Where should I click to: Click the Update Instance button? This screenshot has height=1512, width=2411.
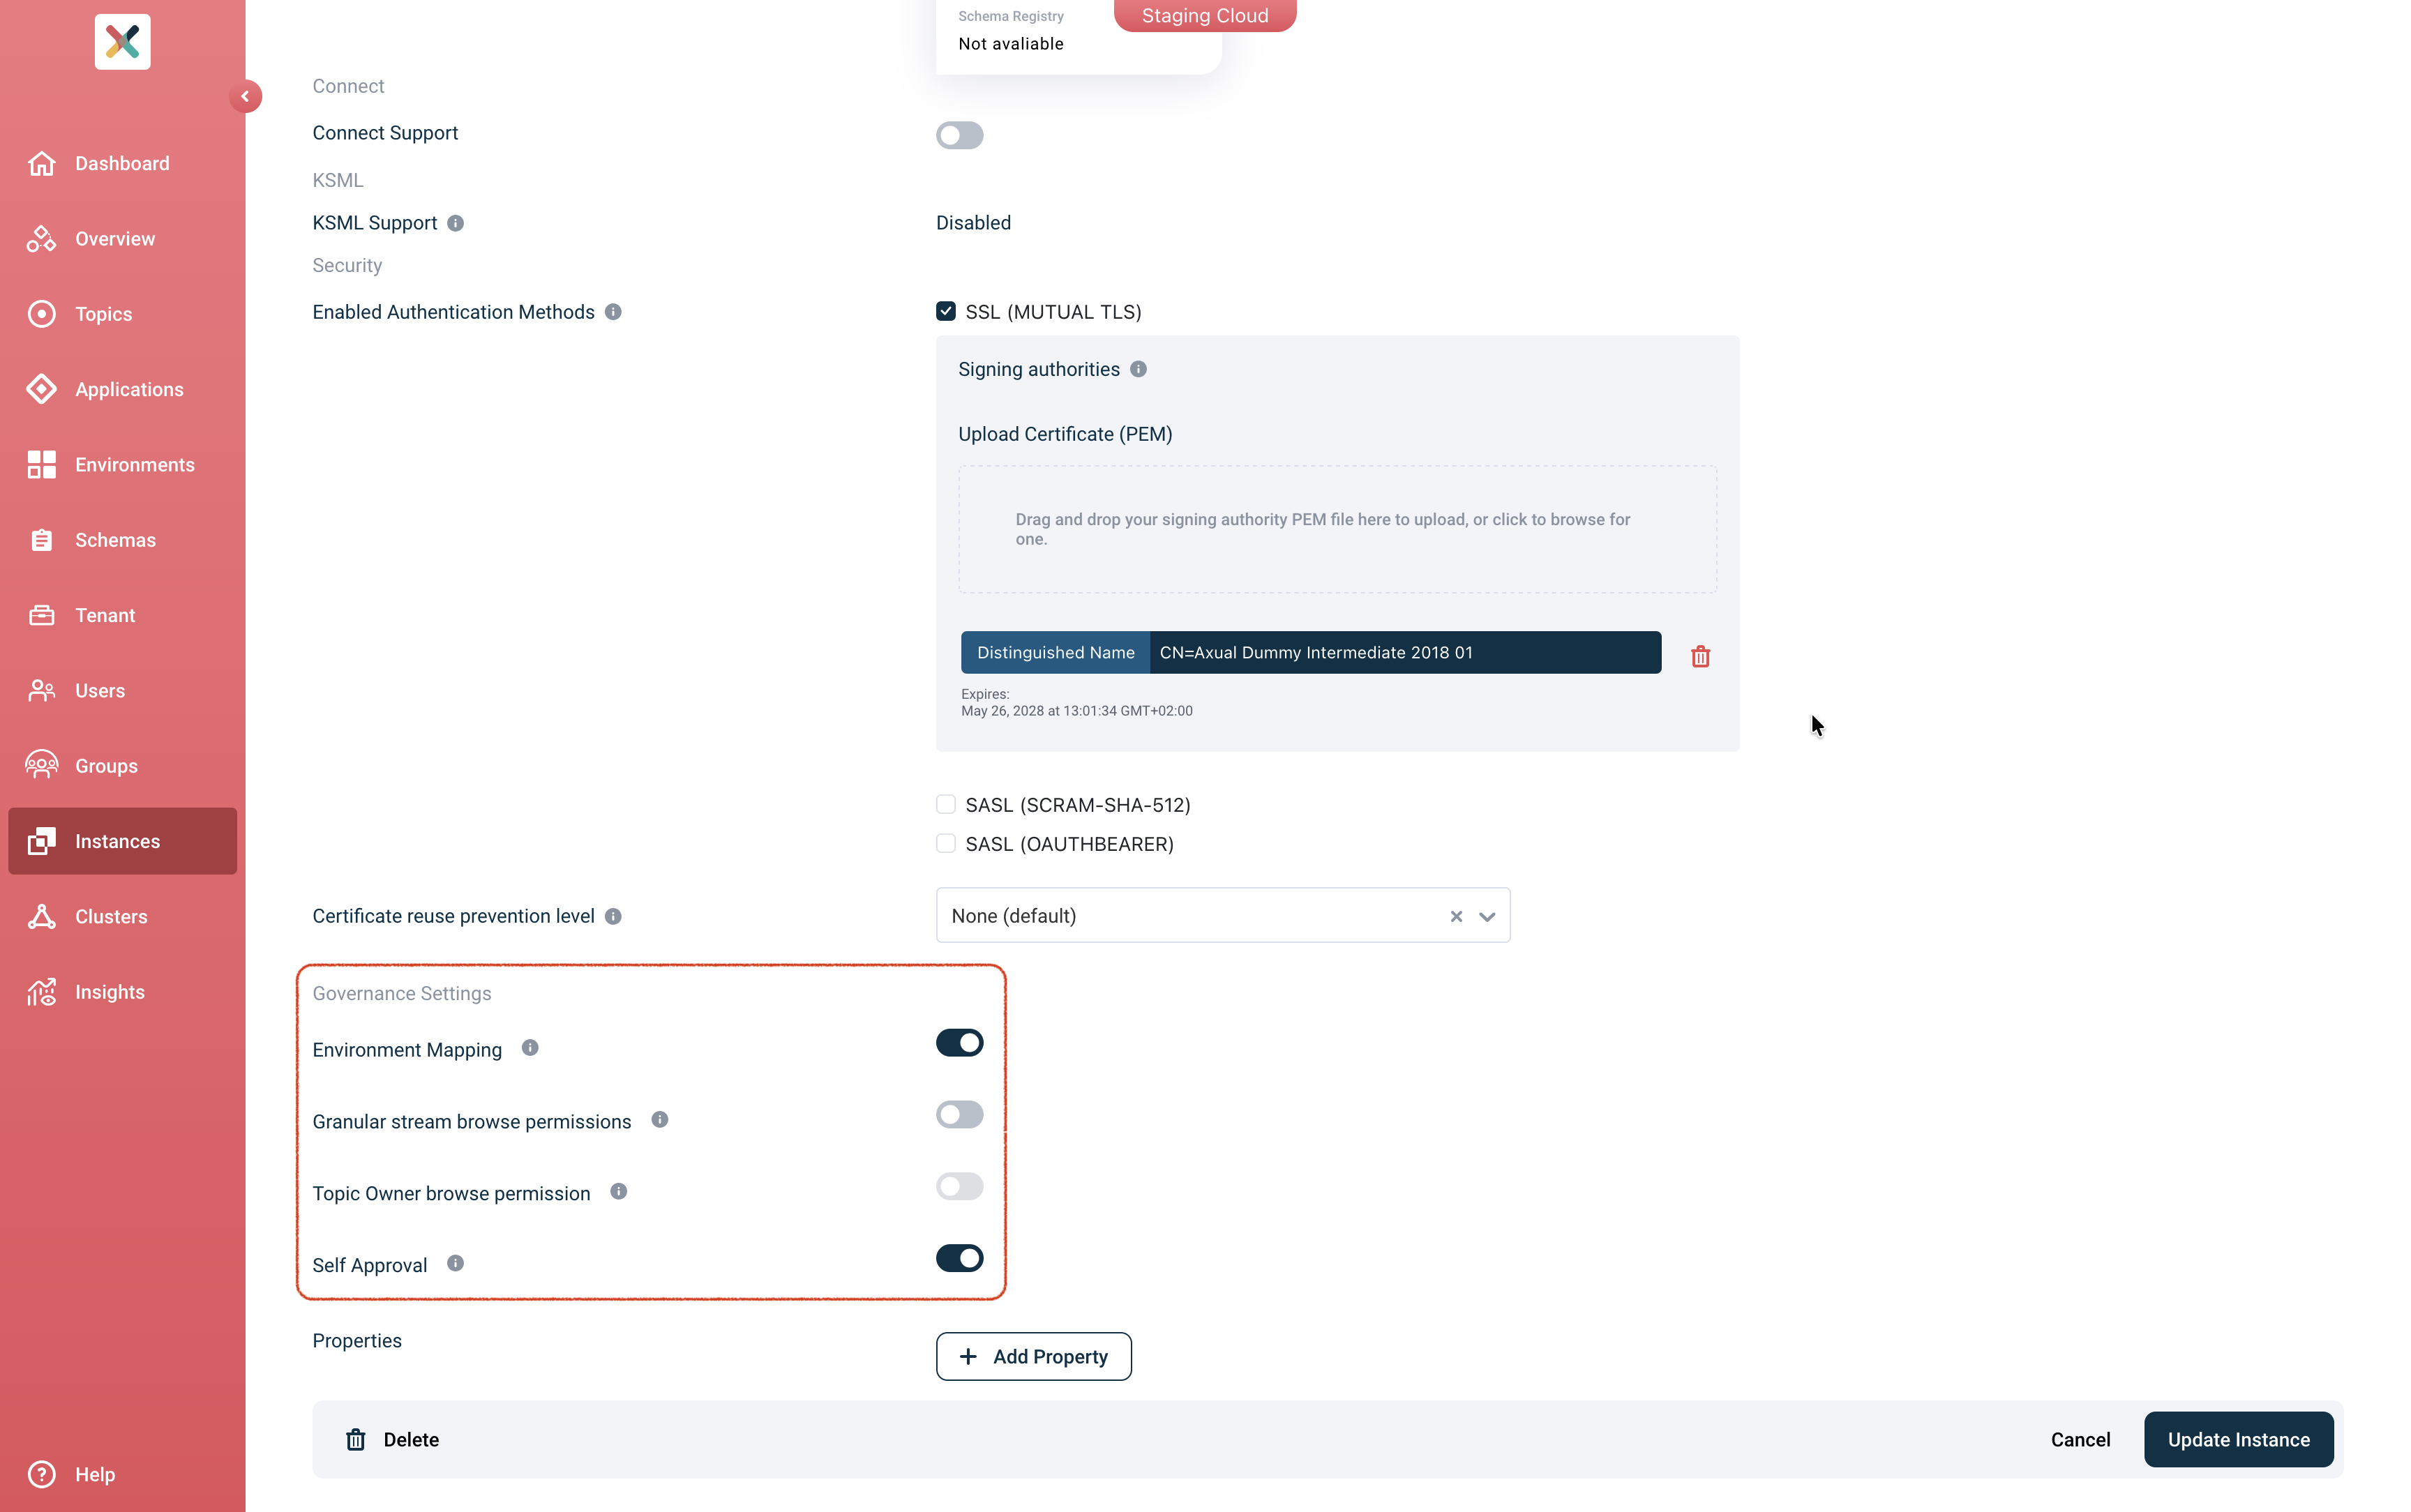(x=2238, y=1439)
